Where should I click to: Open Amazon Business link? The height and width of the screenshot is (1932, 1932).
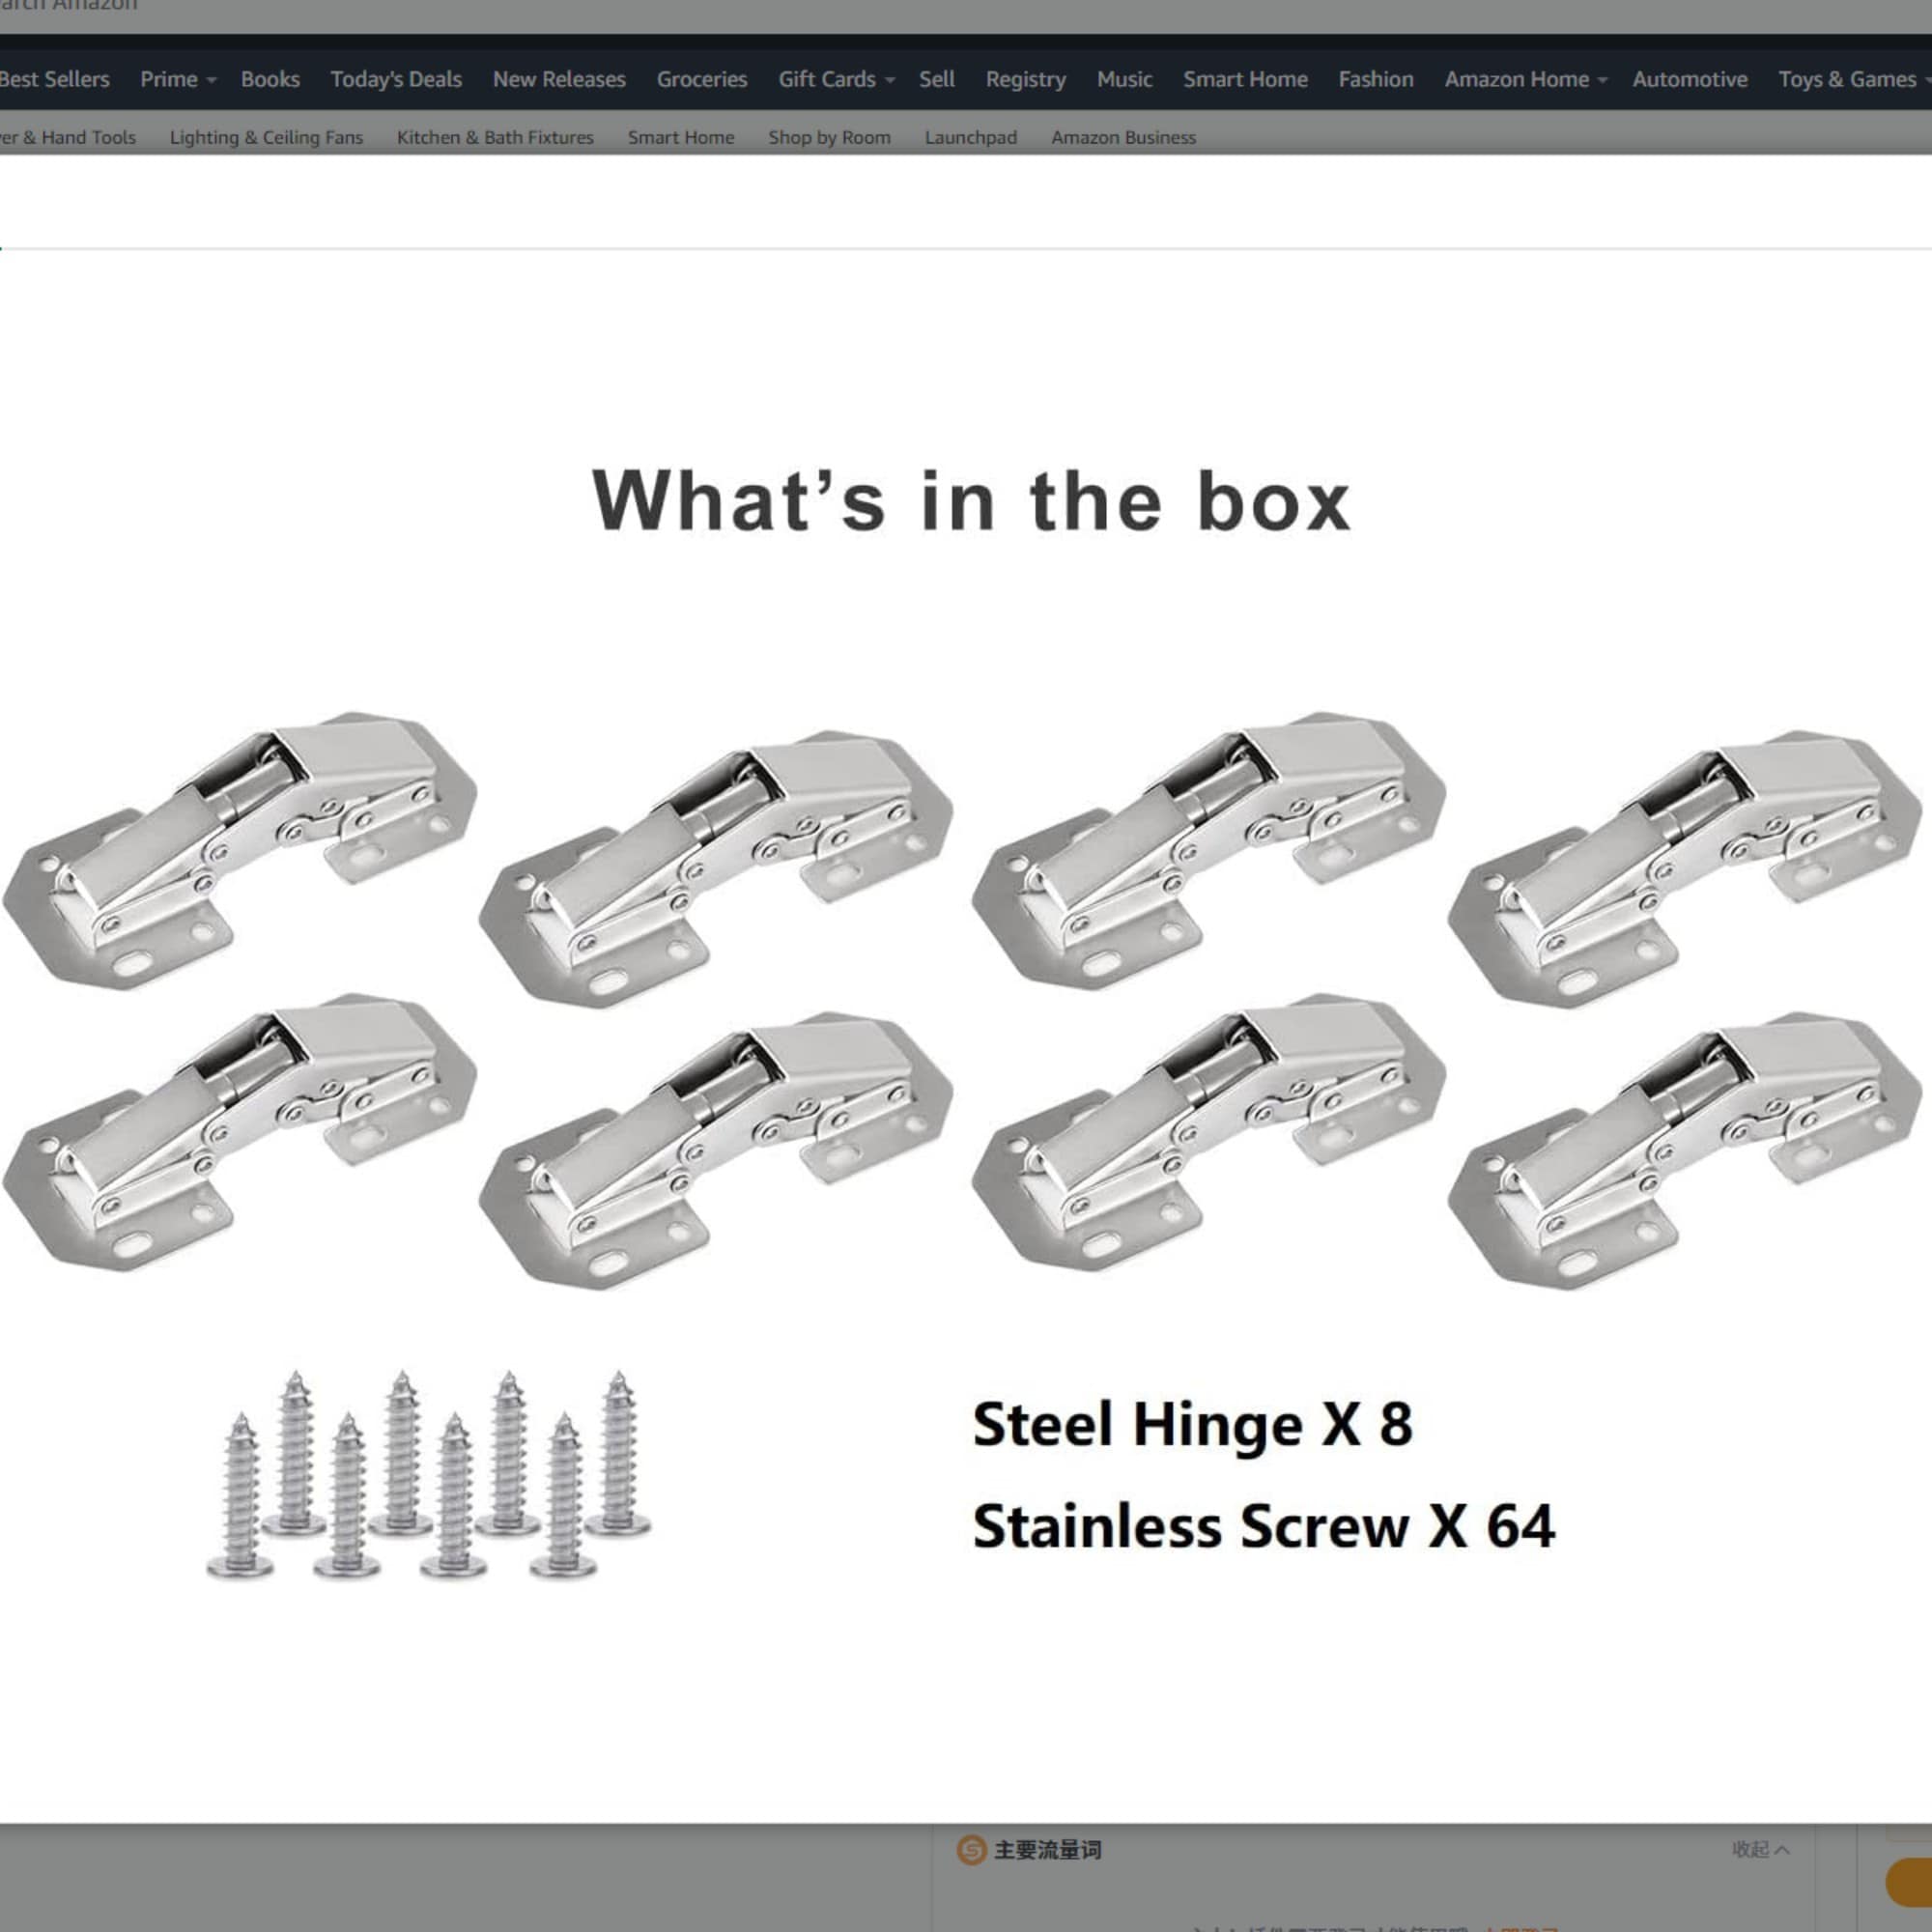coord(1123,137)
